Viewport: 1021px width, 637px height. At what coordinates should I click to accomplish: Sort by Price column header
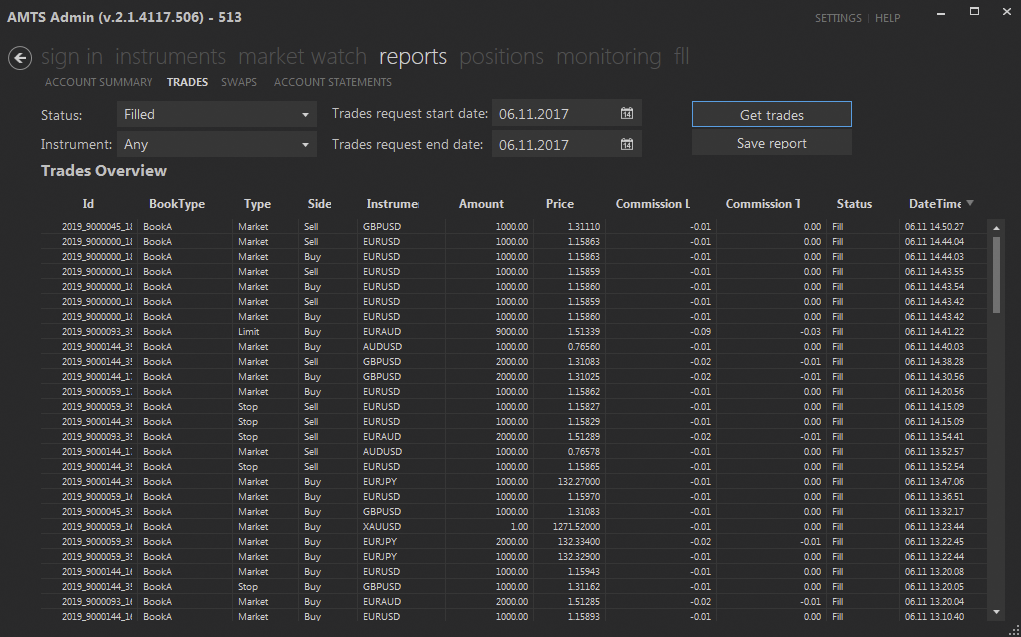[559, 204]
